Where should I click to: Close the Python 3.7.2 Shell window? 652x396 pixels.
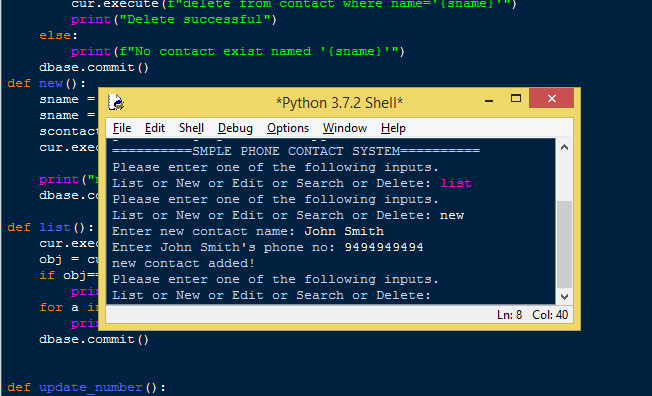point(551,99)
